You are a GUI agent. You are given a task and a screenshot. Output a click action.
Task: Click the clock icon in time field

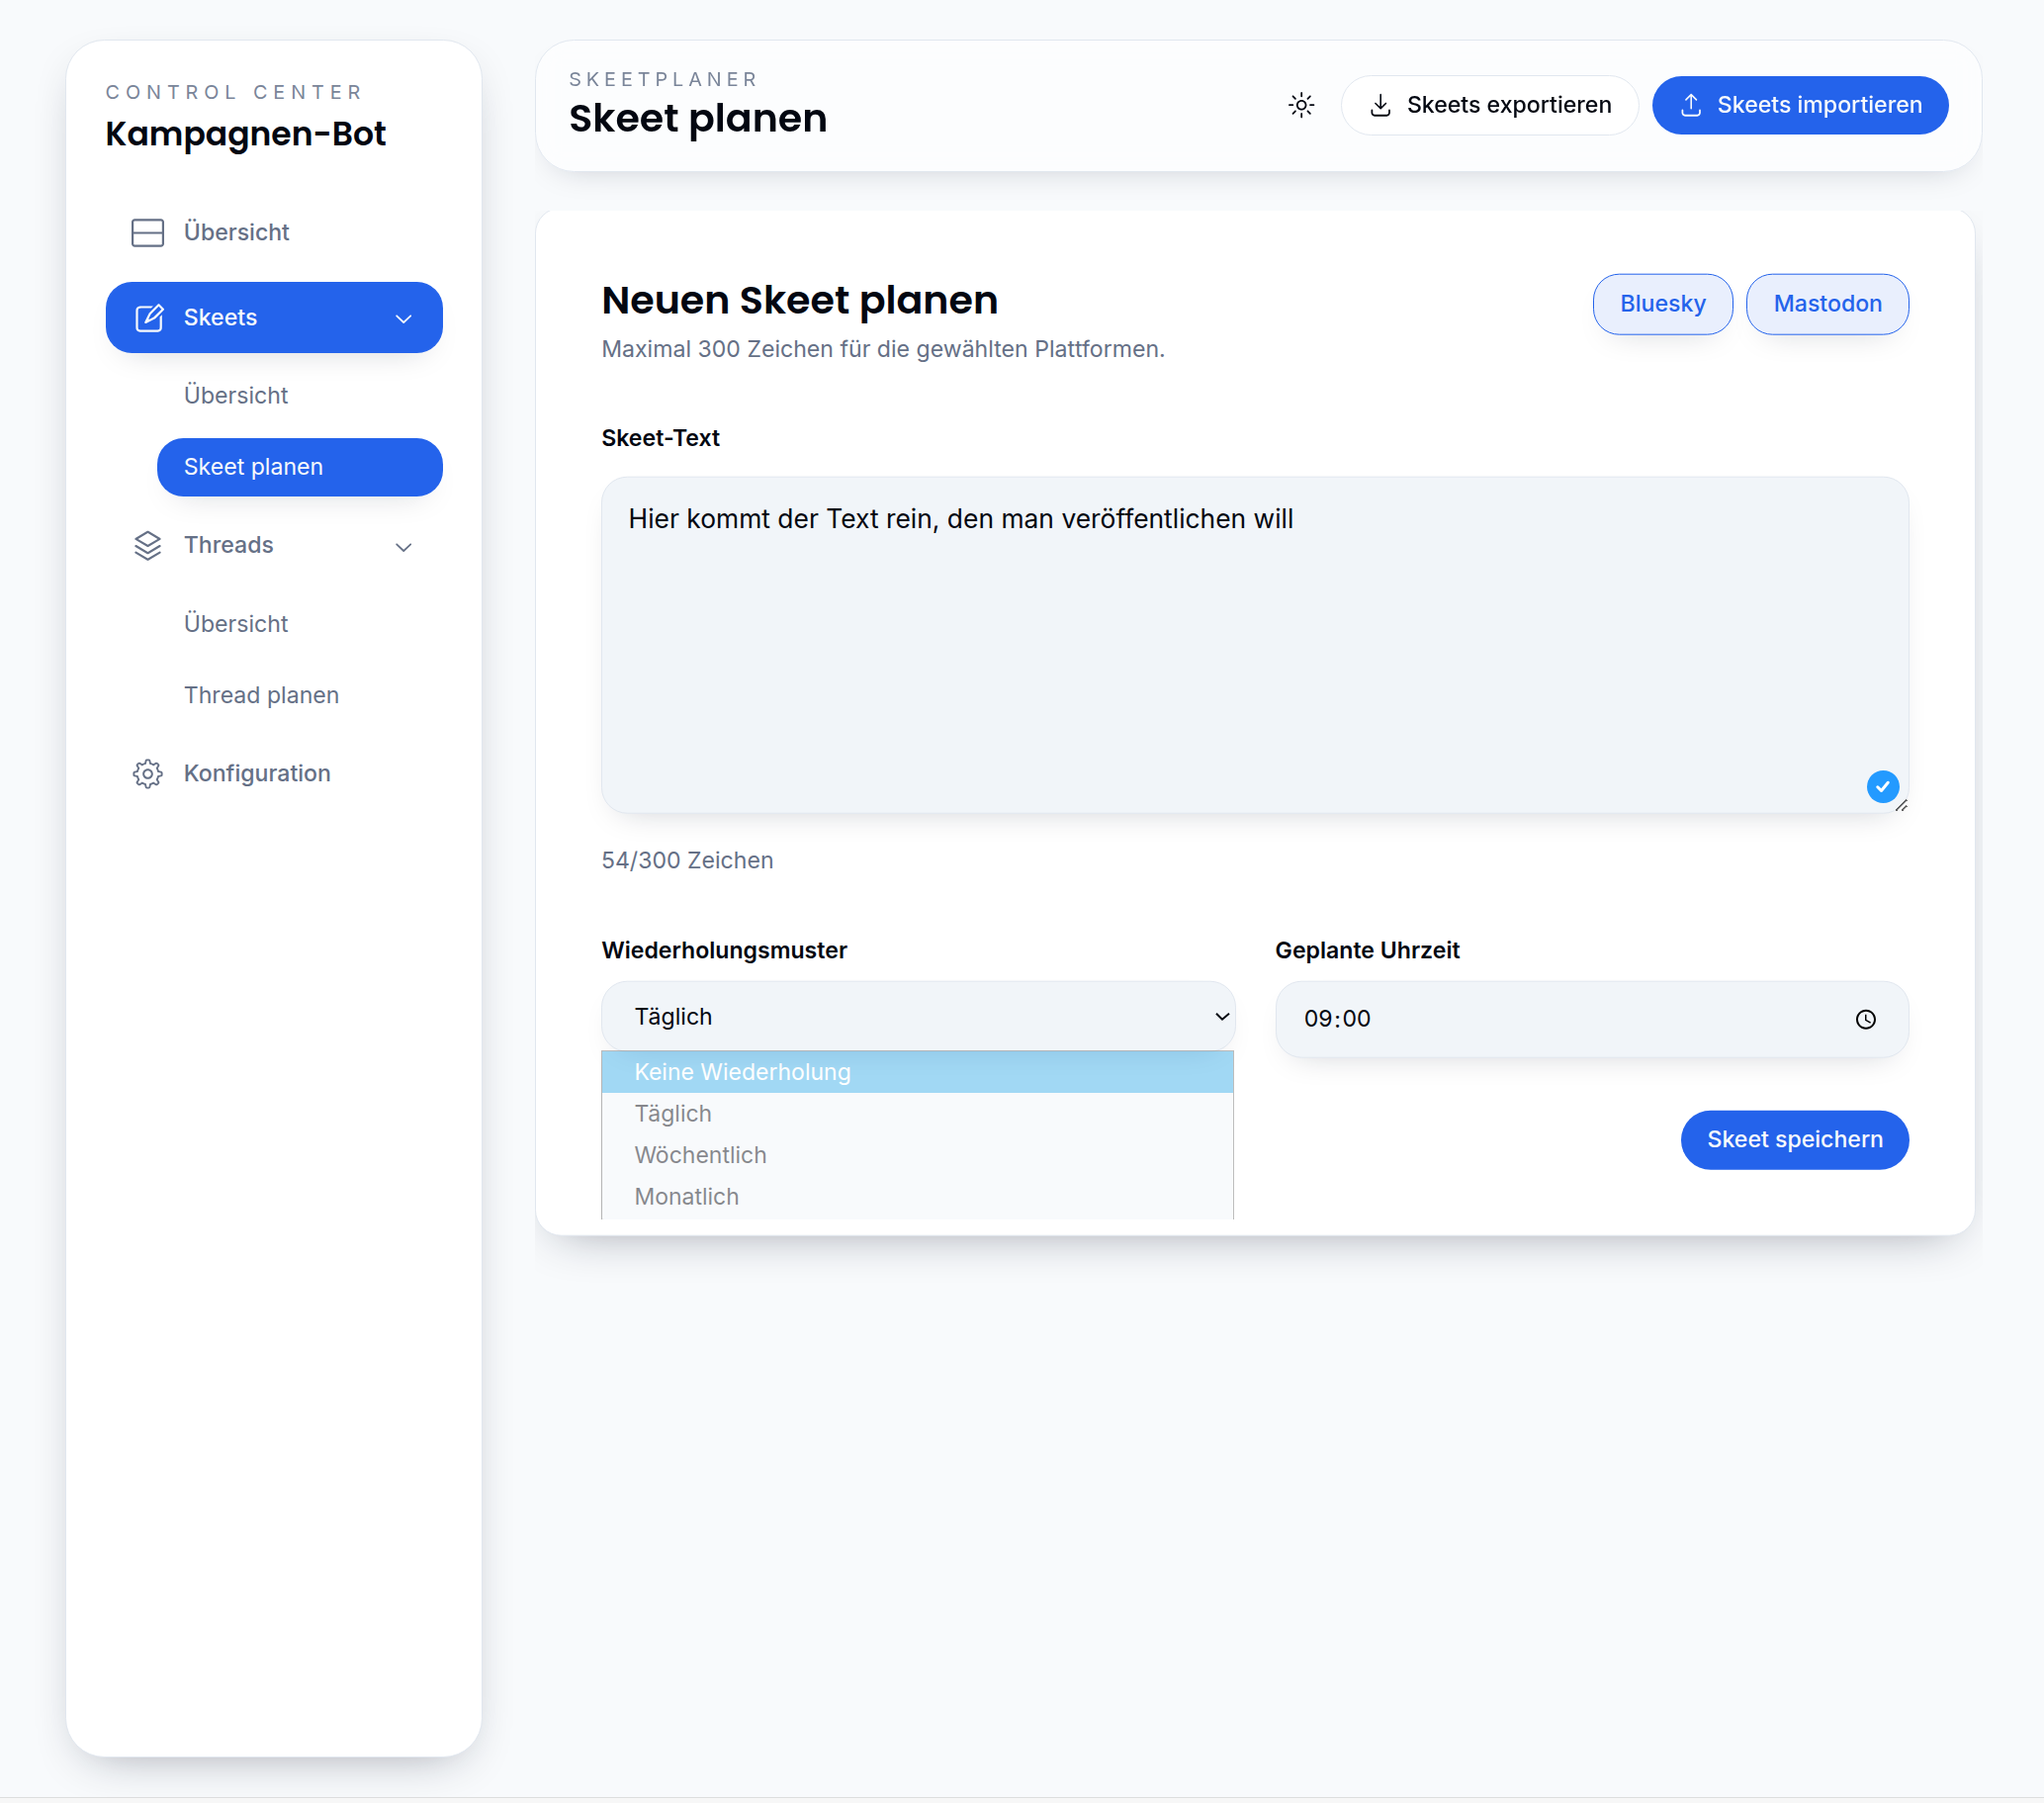1865,1019
